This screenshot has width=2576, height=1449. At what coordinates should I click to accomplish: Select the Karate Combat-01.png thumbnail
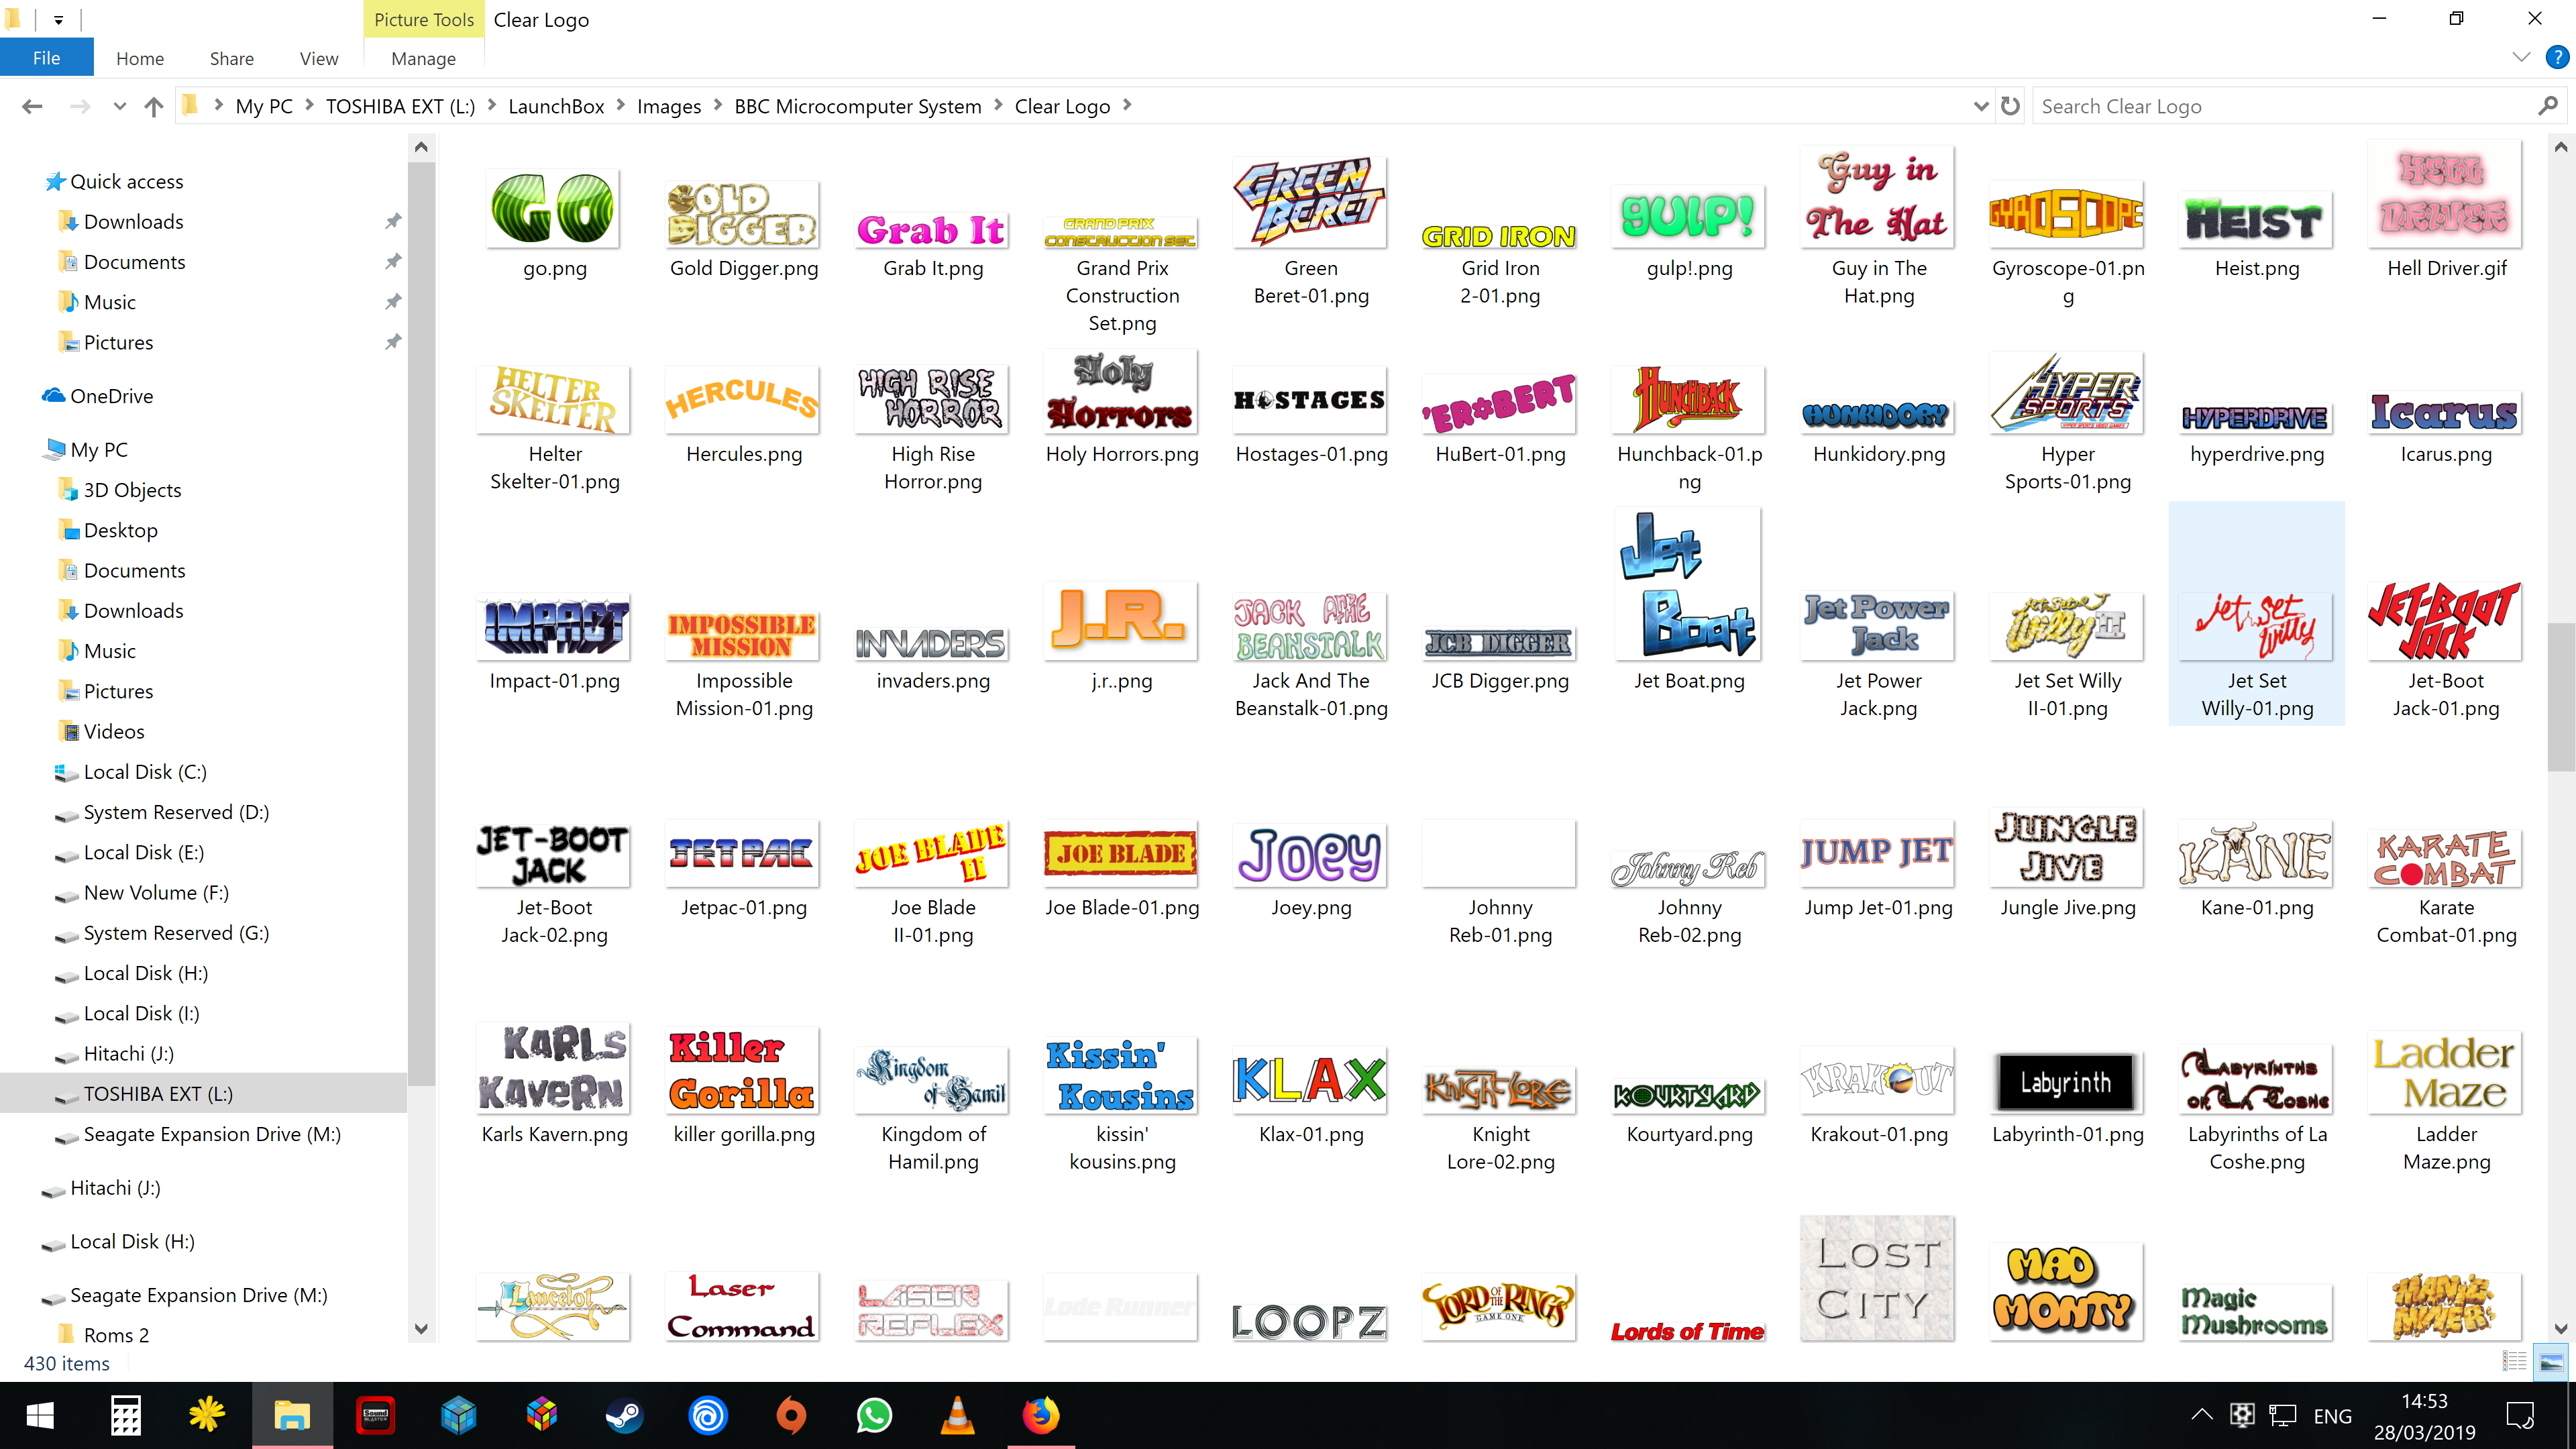(2445, 858)
